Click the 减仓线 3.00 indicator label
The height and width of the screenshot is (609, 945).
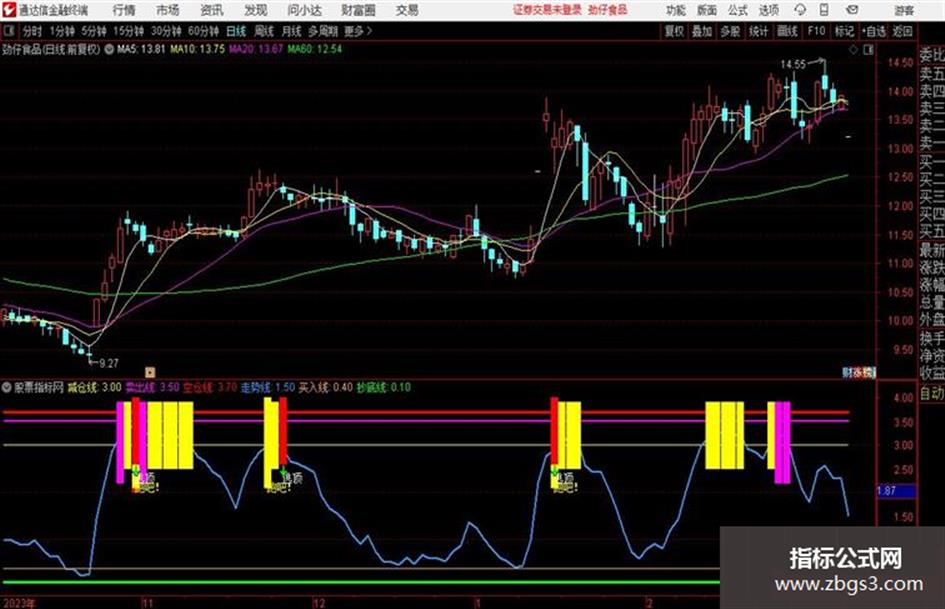coord(95,387)
